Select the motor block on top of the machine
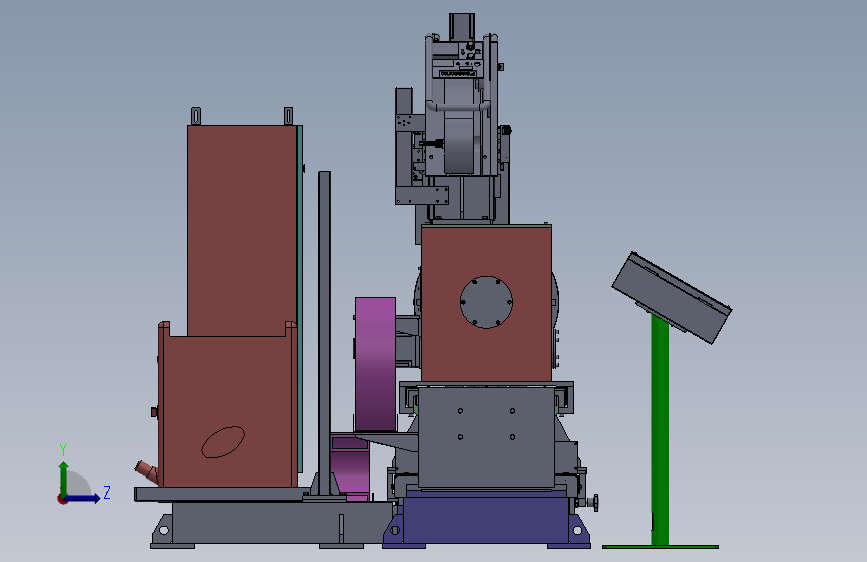Image resolution: width=867 pixels, height=562 pixels. [x=462, y=26]
